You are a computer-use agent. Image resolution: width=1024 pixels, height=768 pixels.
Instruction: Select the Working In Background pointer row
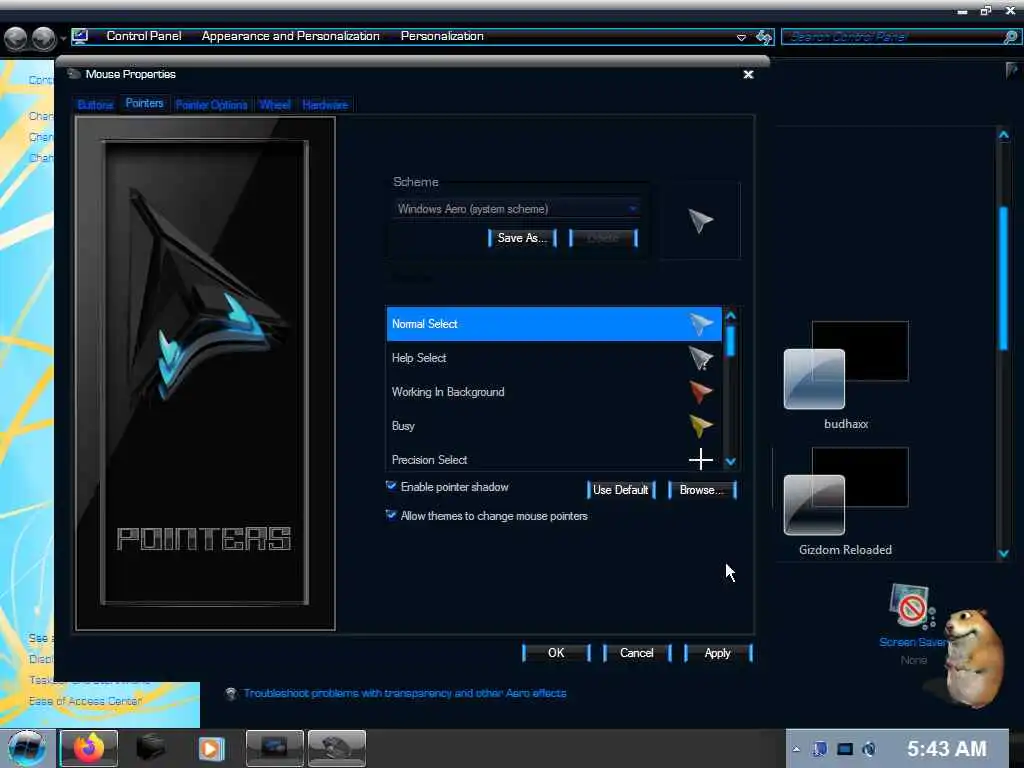[x=554, y=392]
